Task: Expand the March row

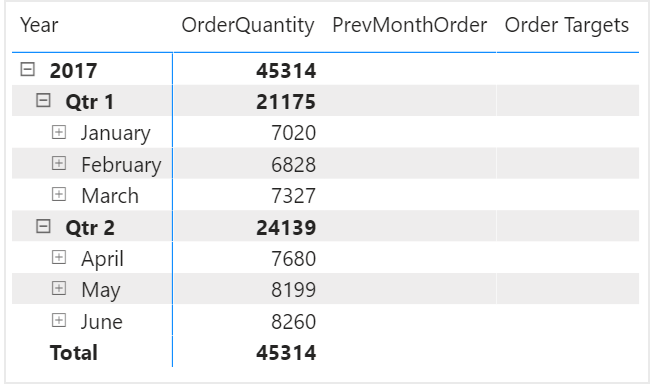Action: [59, 195]
